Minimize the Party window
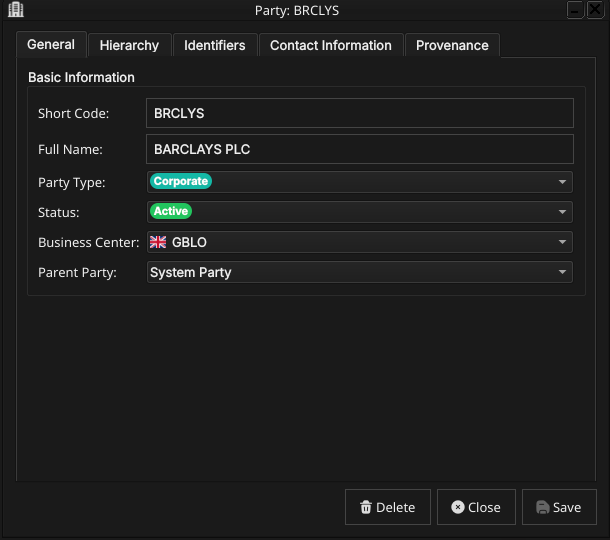610x540 pixels. tap(575, 10)
